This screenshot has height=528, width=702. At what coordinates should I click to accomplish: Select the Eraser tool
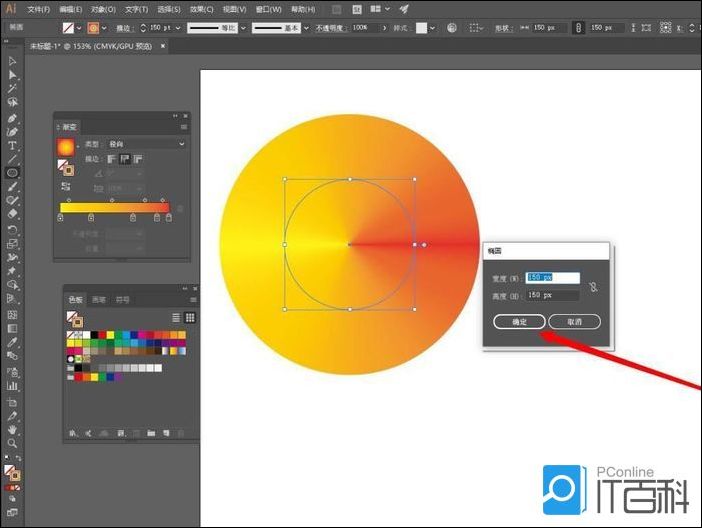point(13,213)
